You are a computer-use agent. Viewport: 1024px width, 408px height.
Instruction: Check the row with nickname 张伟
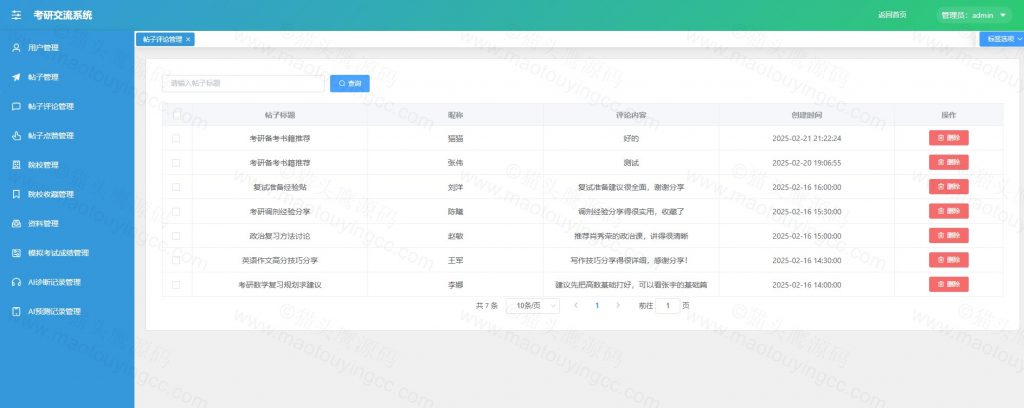click(x=176, y=163)
